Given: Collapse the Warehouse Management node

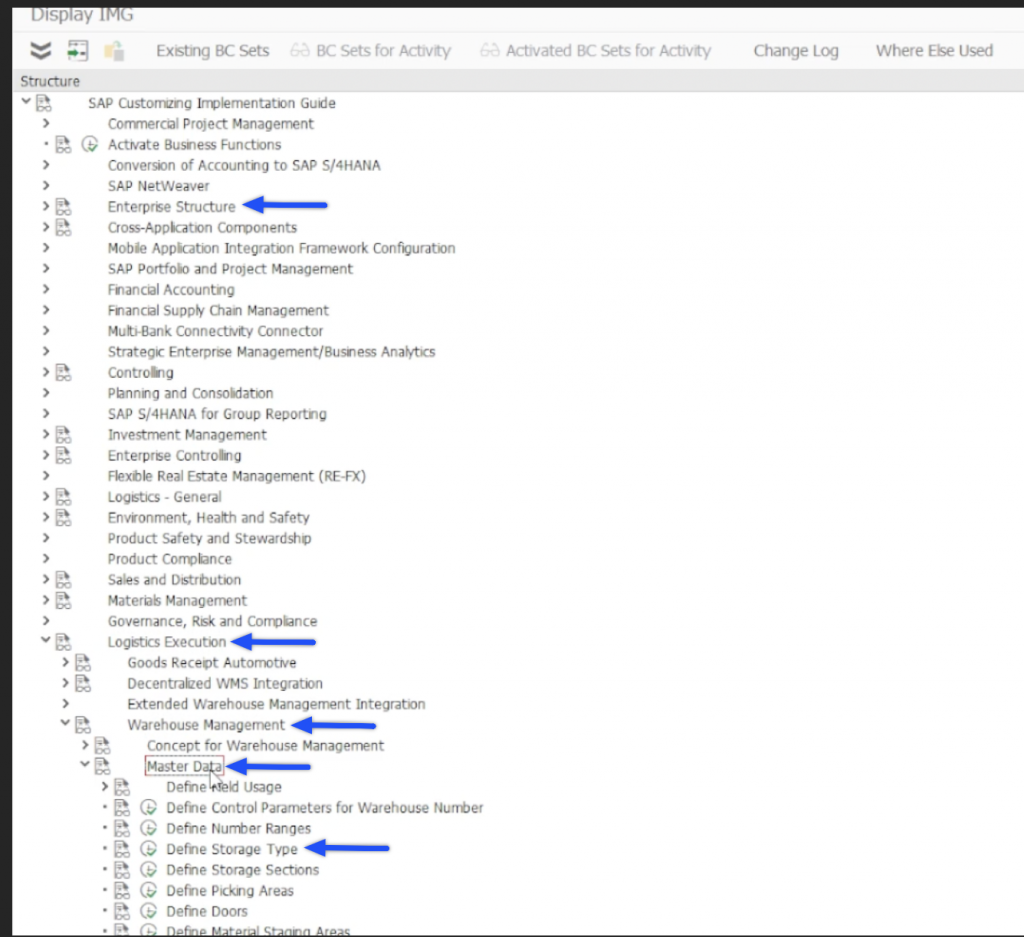Looking at the screenshot, I should pyautogui.click(x=66, y=724).
